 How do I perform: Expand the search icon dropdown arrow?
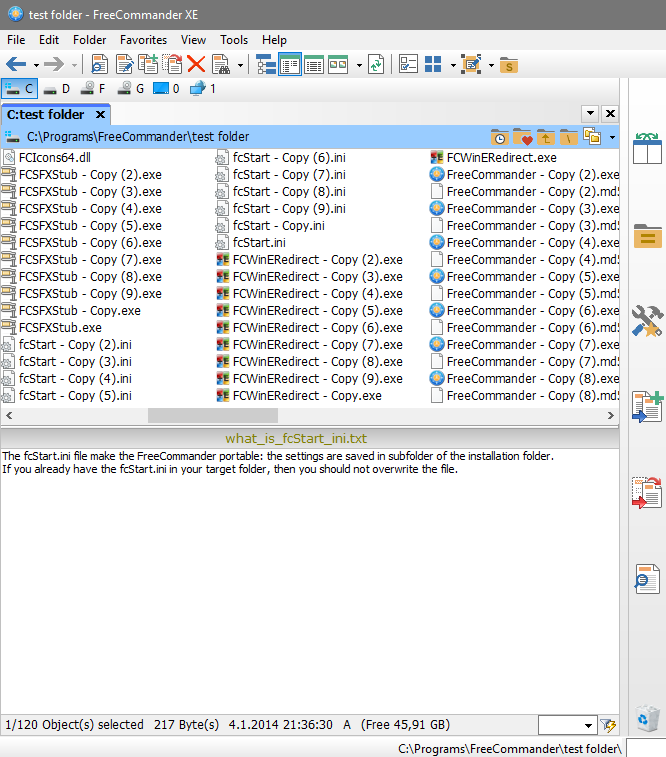coord(240,65)
